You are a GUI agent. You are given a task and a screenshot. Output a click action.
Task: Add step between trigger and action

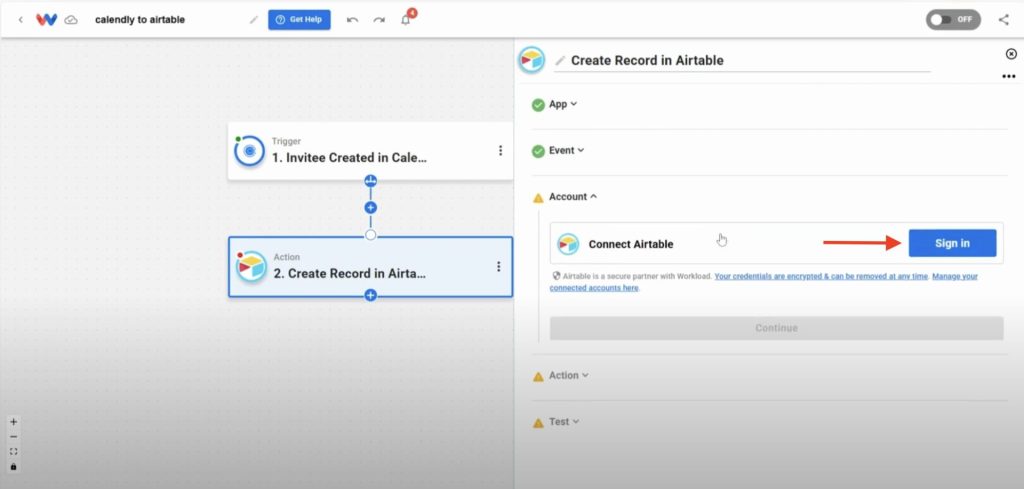coord(370,208)
